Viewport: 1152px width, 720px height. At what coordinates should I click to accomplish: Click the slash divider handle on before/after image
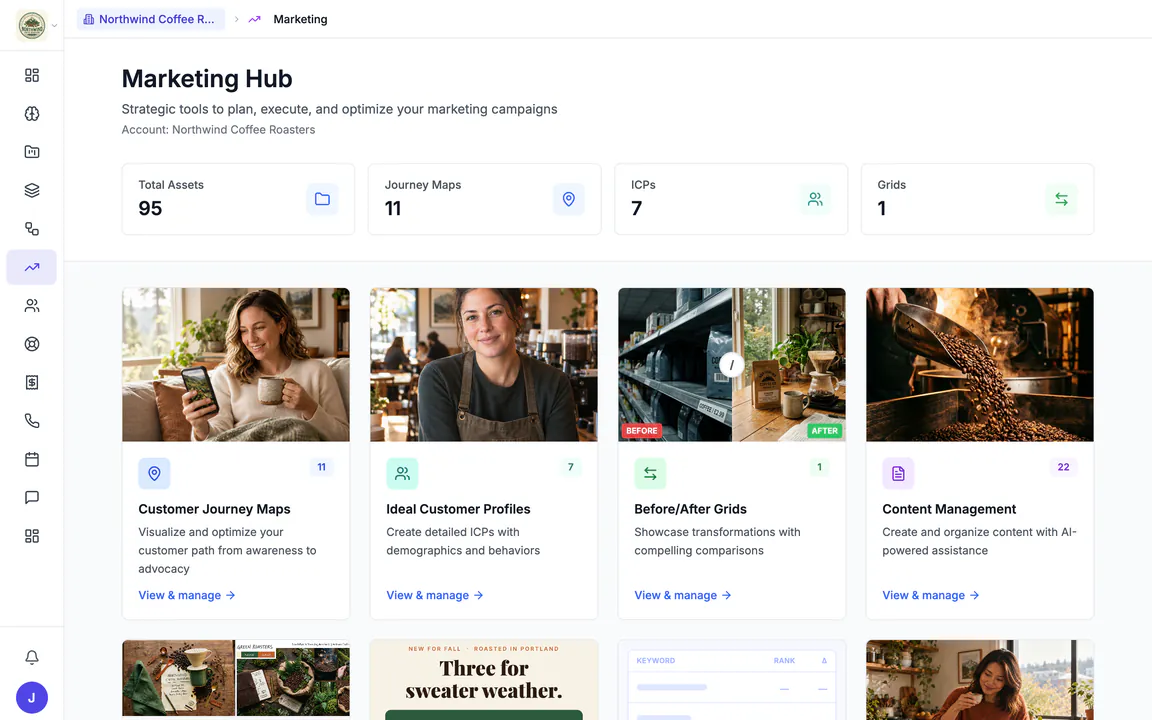click(x=732, y=365)
